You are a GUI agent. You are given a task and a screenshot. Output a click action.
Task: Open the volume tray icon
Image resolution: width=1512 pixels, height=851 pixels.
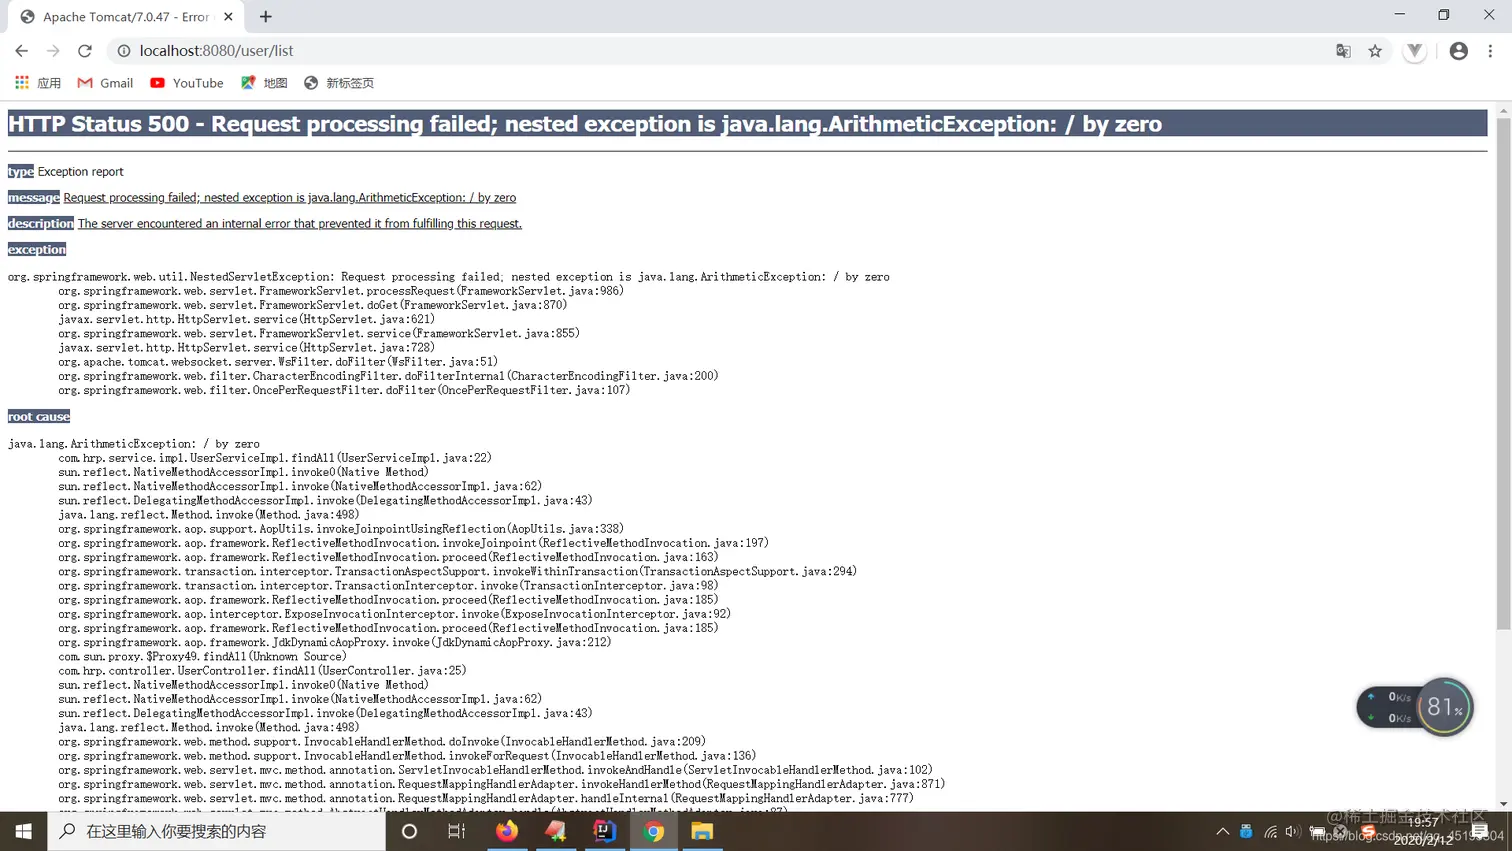[x=1293, y=831]
